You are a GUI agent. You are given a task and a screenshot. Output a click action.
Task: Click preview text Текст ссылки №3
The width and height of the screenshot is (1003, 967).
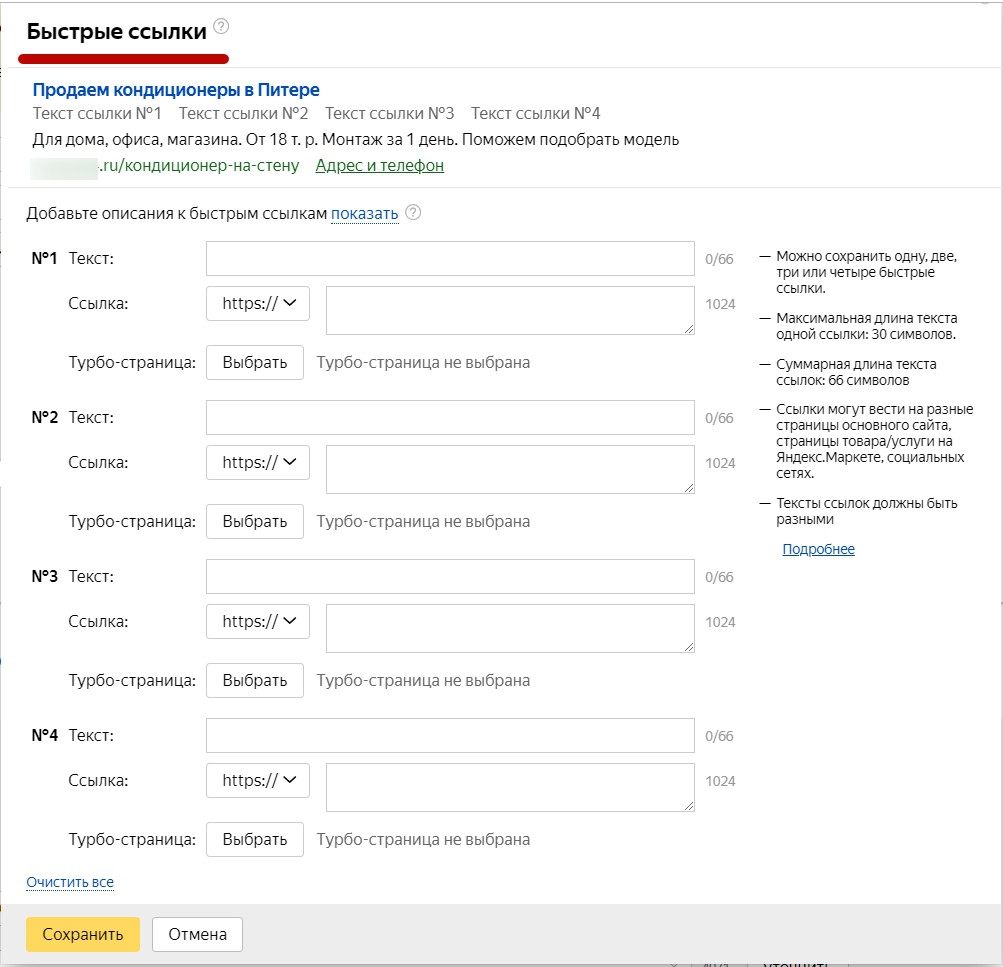[390, 113]
